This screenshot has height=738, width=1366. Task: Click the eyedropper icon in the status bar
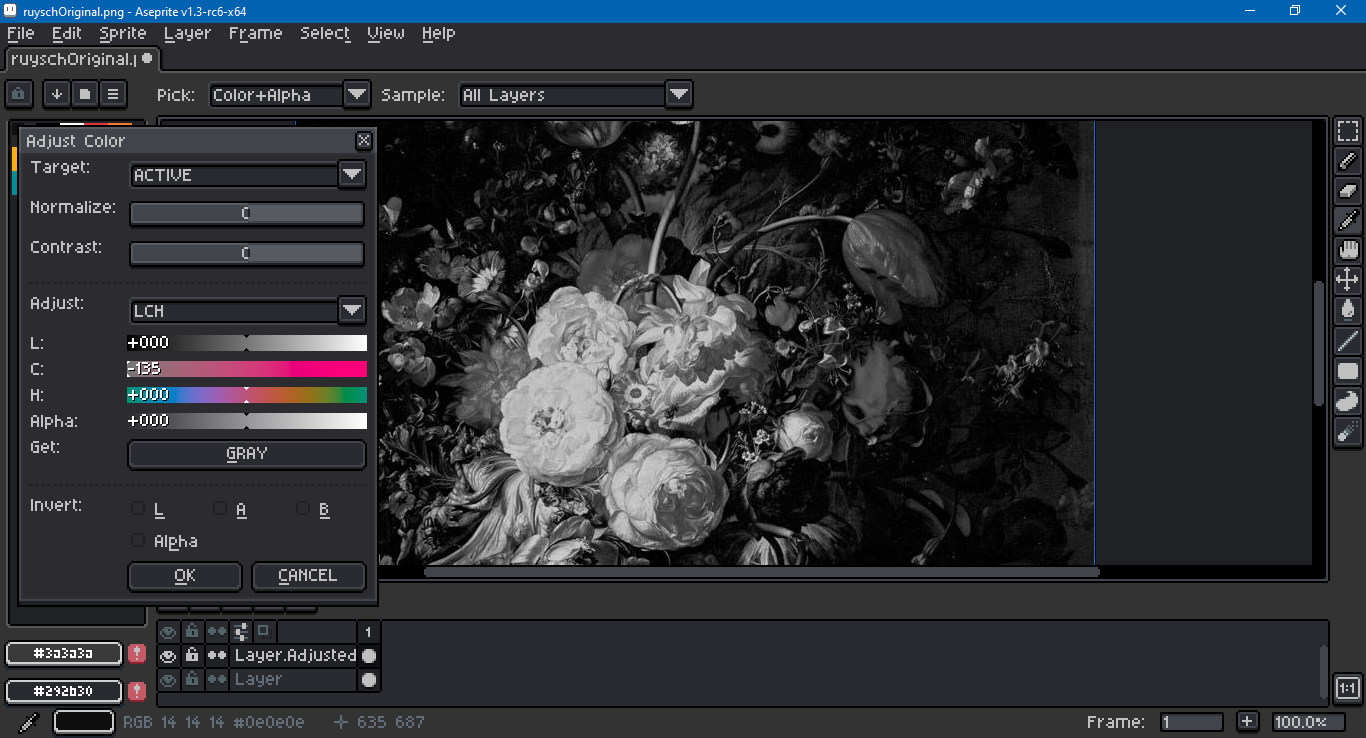point(28,722)
